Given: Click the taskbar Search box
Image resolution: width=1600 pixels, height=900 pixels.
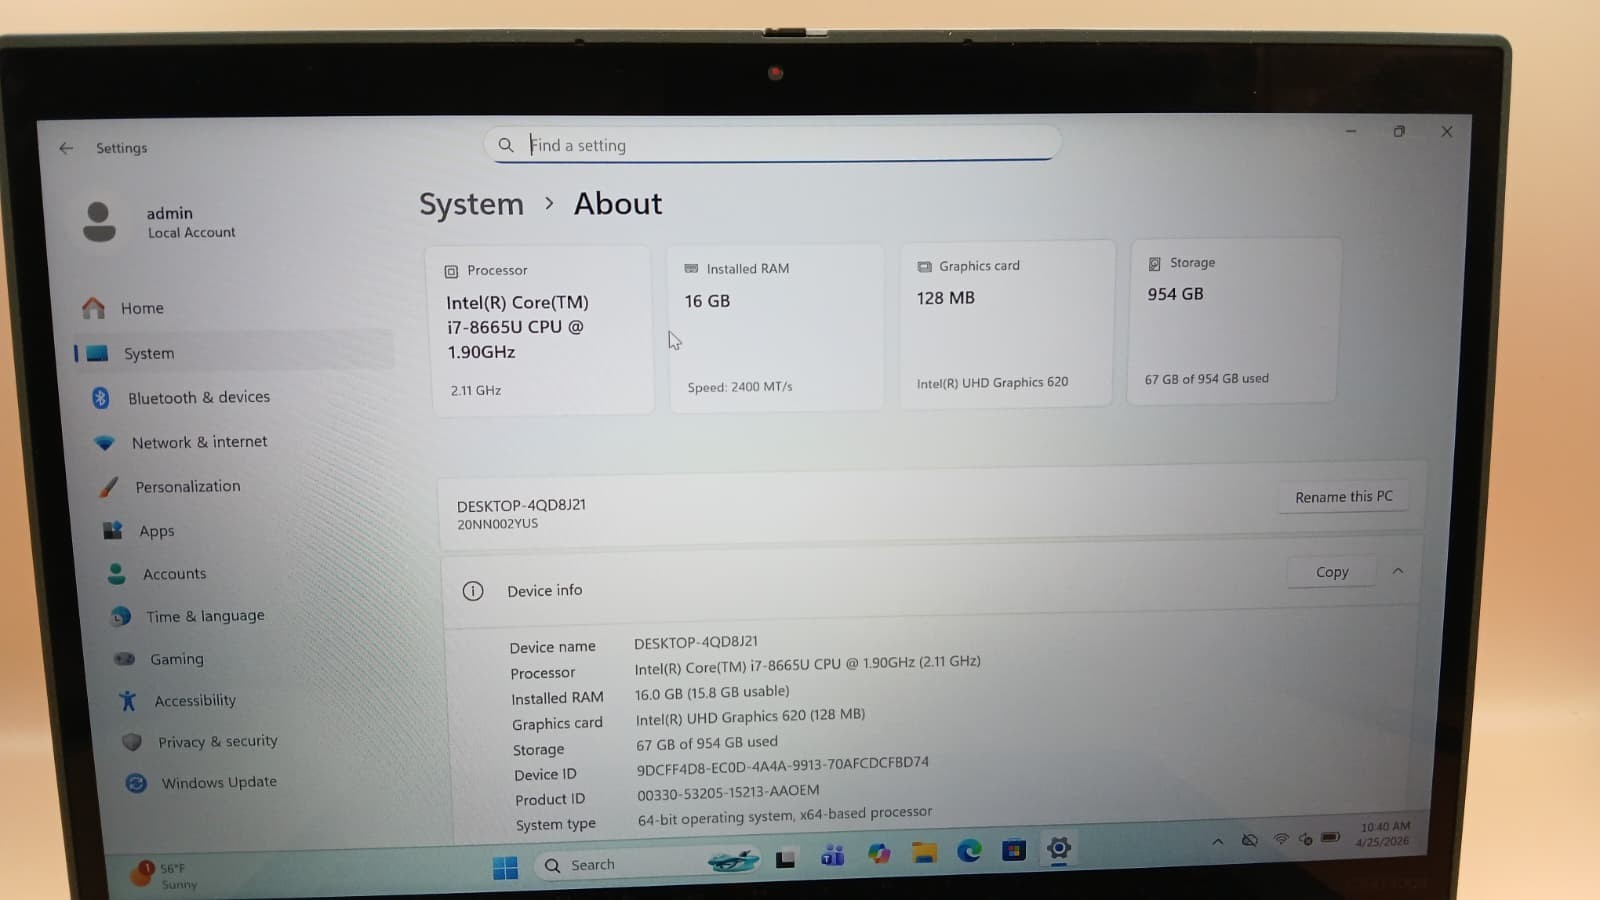Looking at the screenshot, I should (x=646, y=863).
